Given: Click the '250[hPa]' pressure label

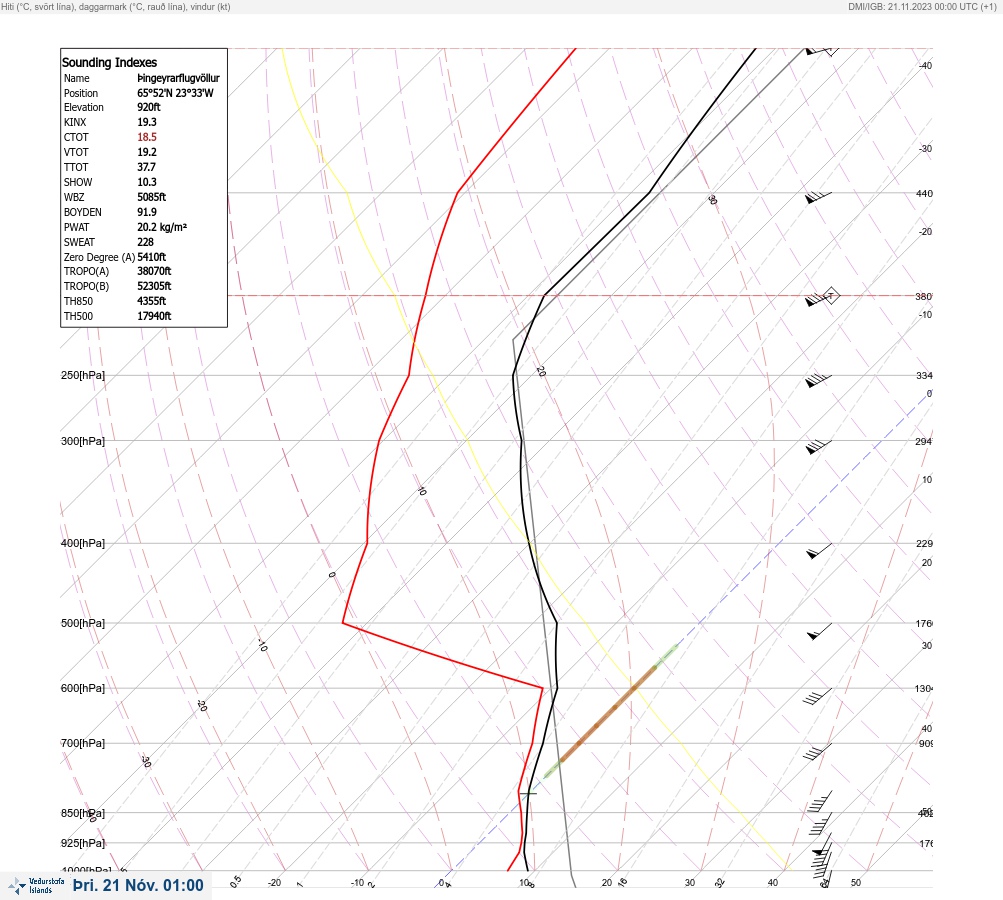Looking at the screenshot, I should 83,375.
